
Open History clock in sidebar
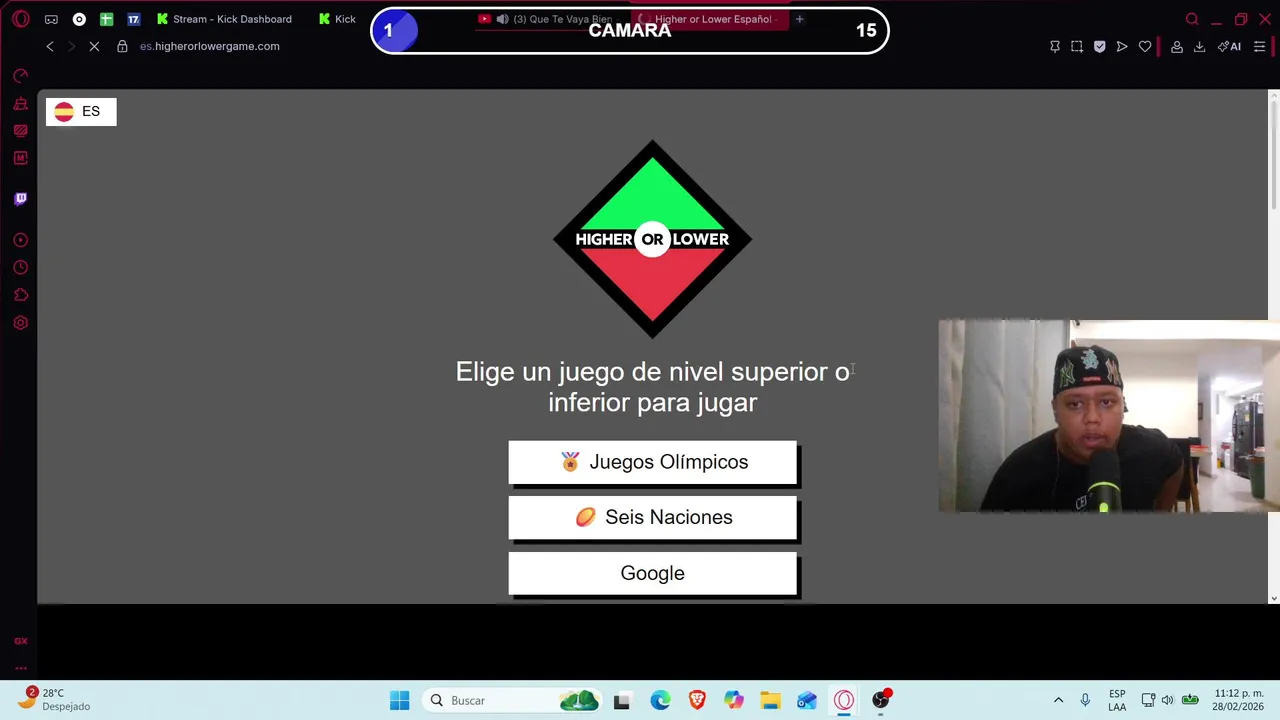[20, 267]
